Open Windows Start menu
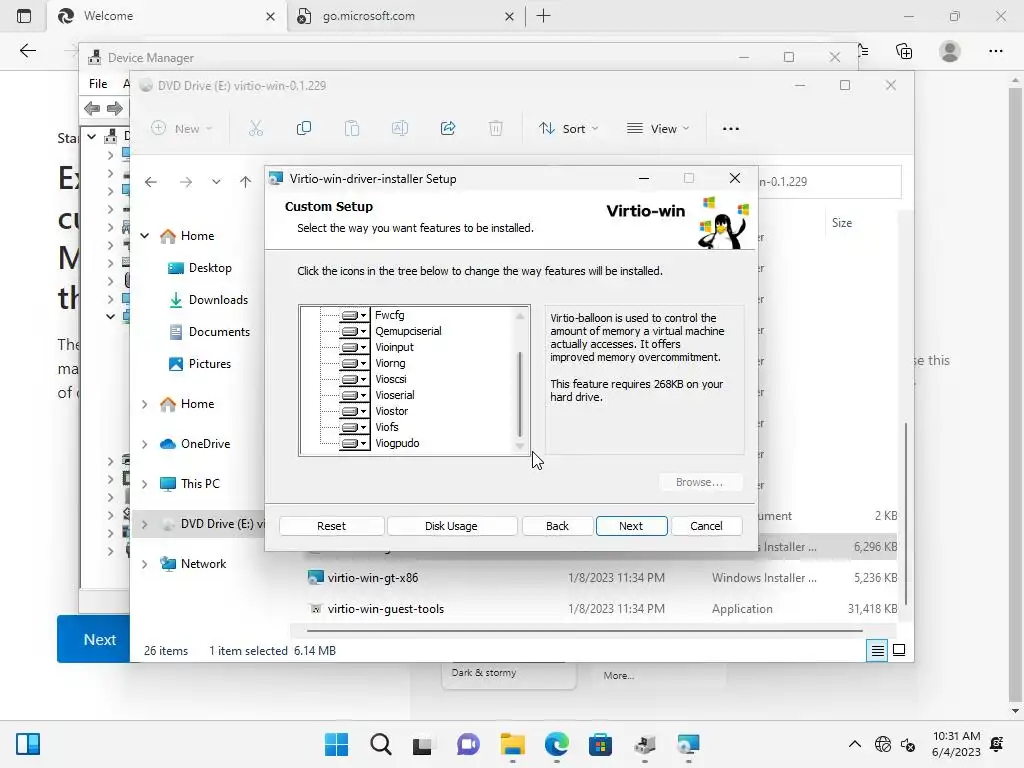The image size is (1024, 768). (x=336, y=744)
